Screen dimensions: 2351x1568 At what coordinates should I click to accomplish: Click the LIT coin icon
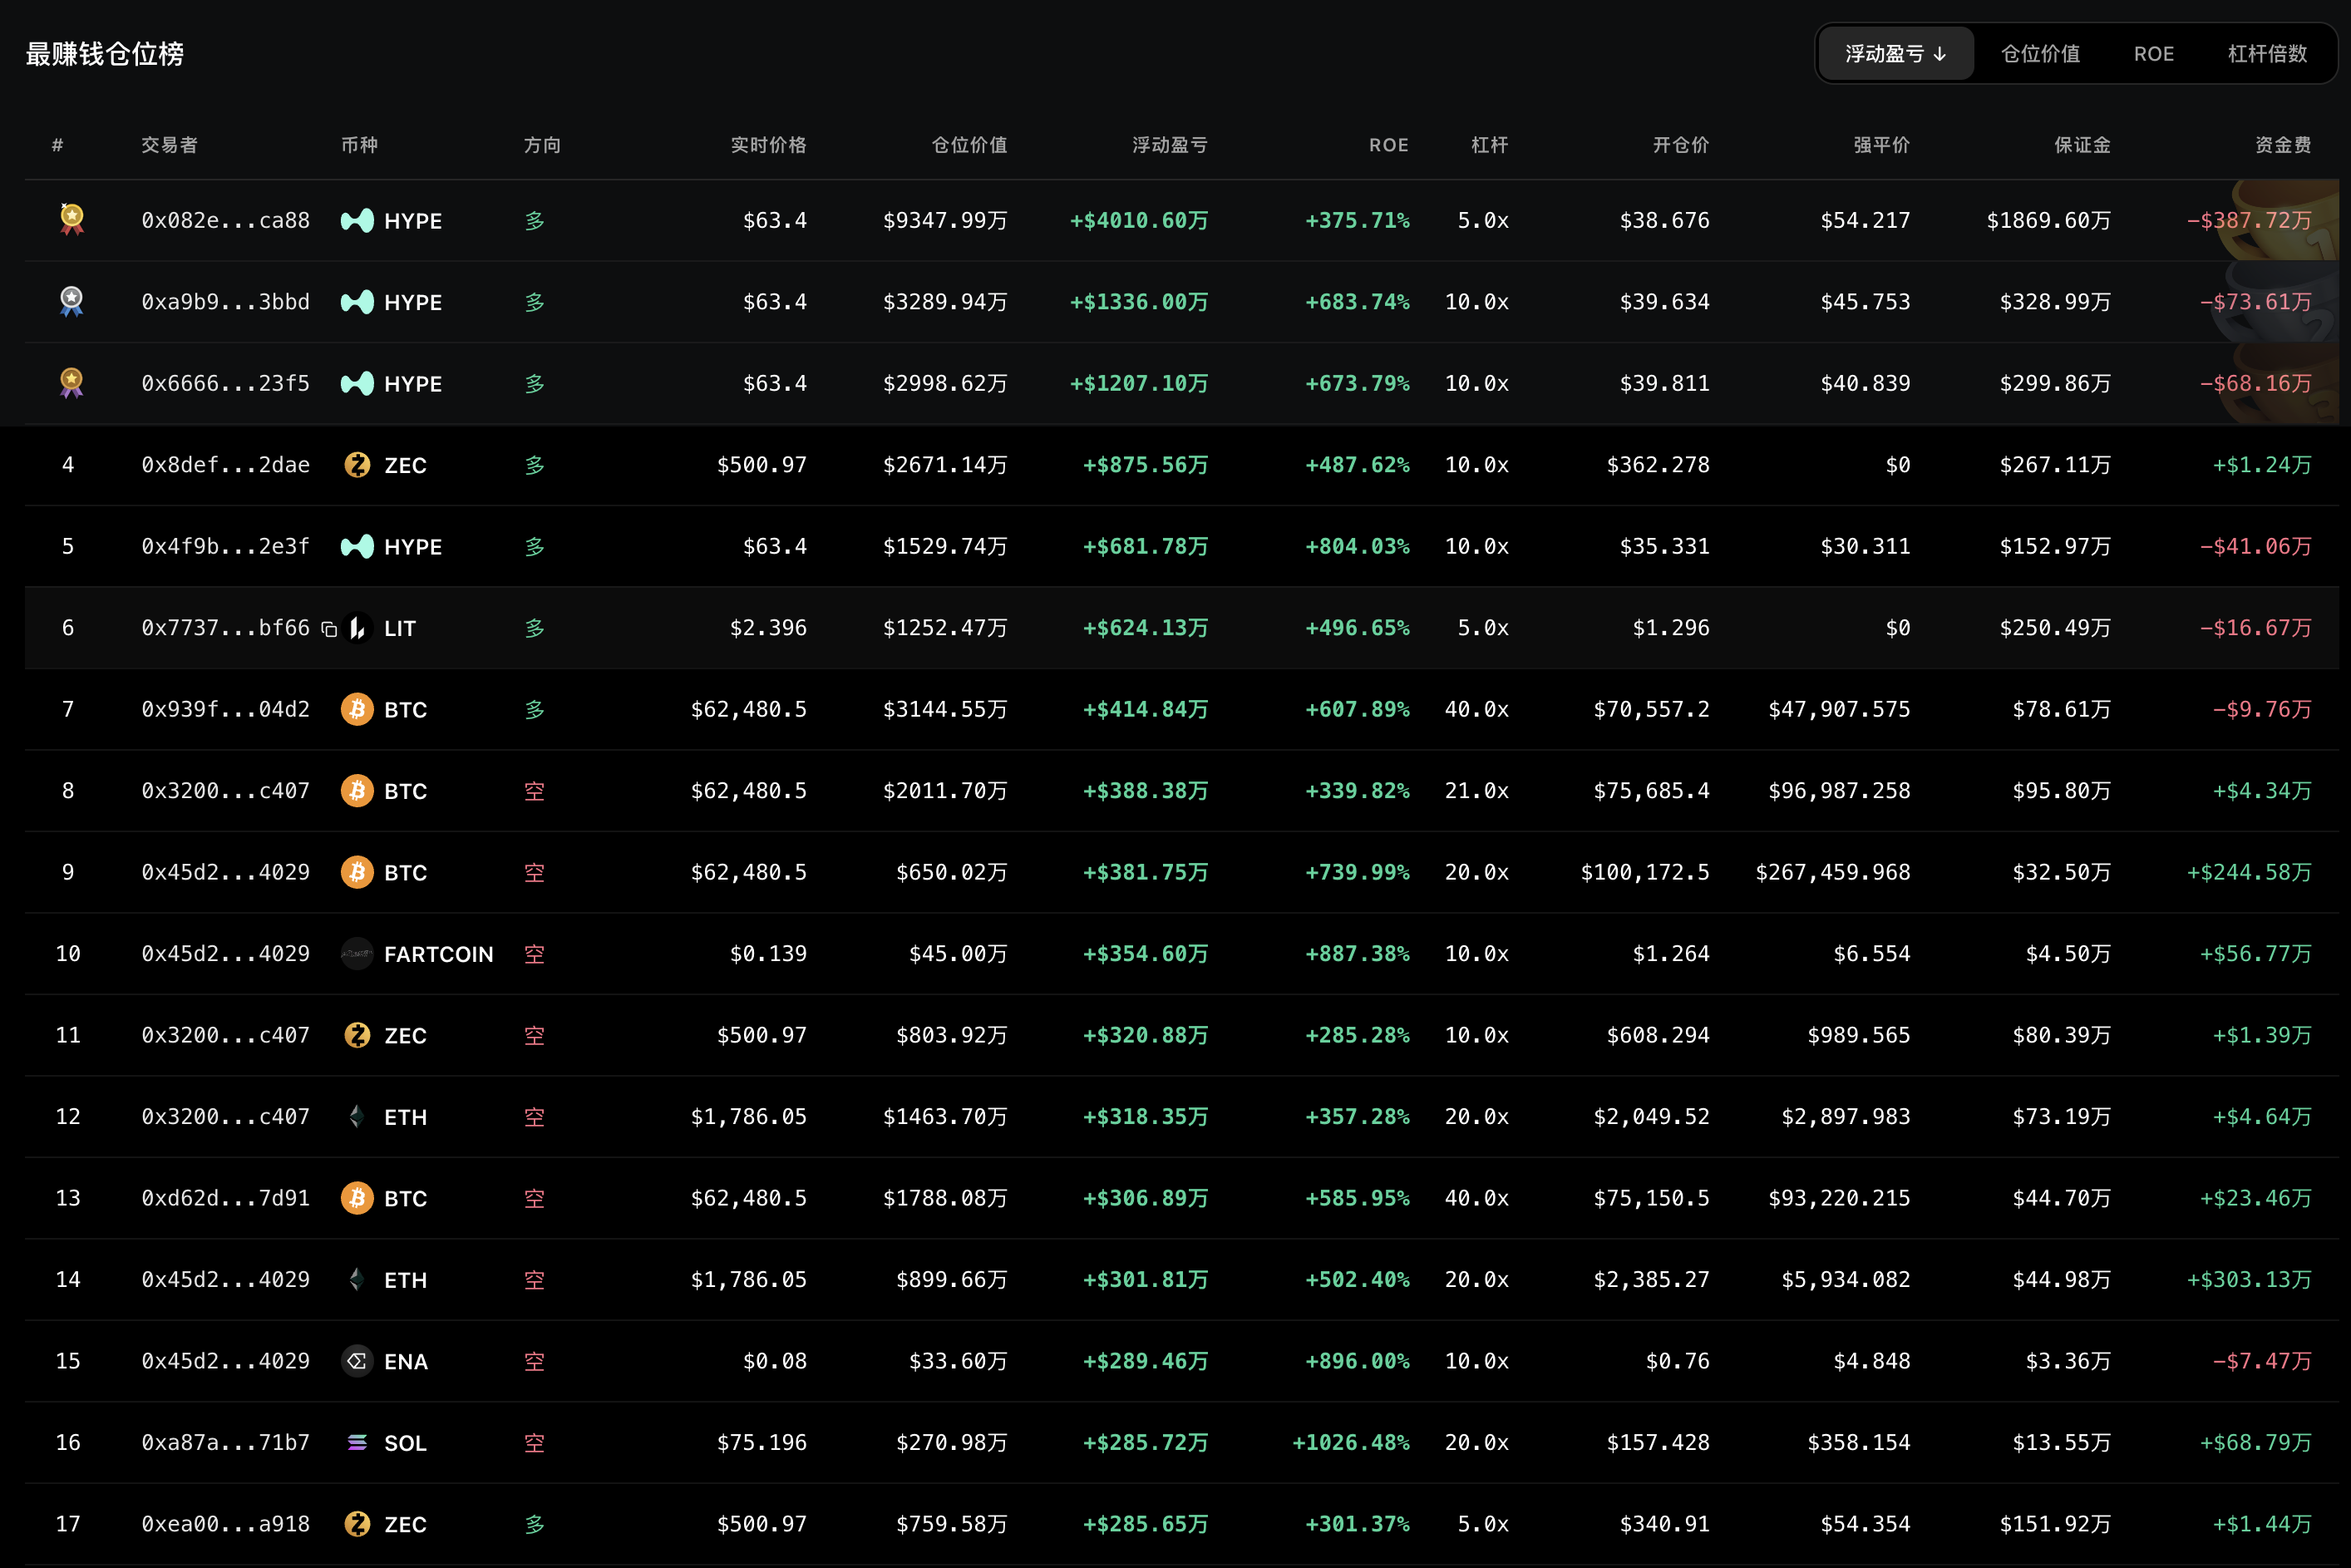pos(357,628)
